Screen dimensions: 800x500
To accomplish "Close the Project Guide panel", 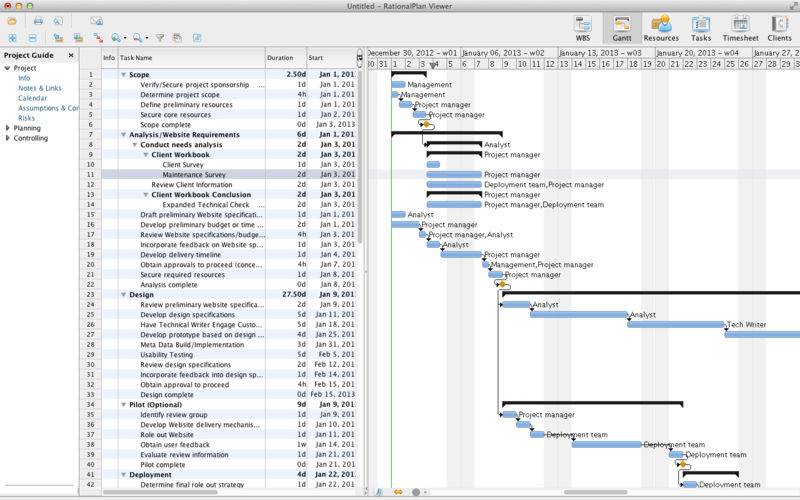I will [71, 55].
